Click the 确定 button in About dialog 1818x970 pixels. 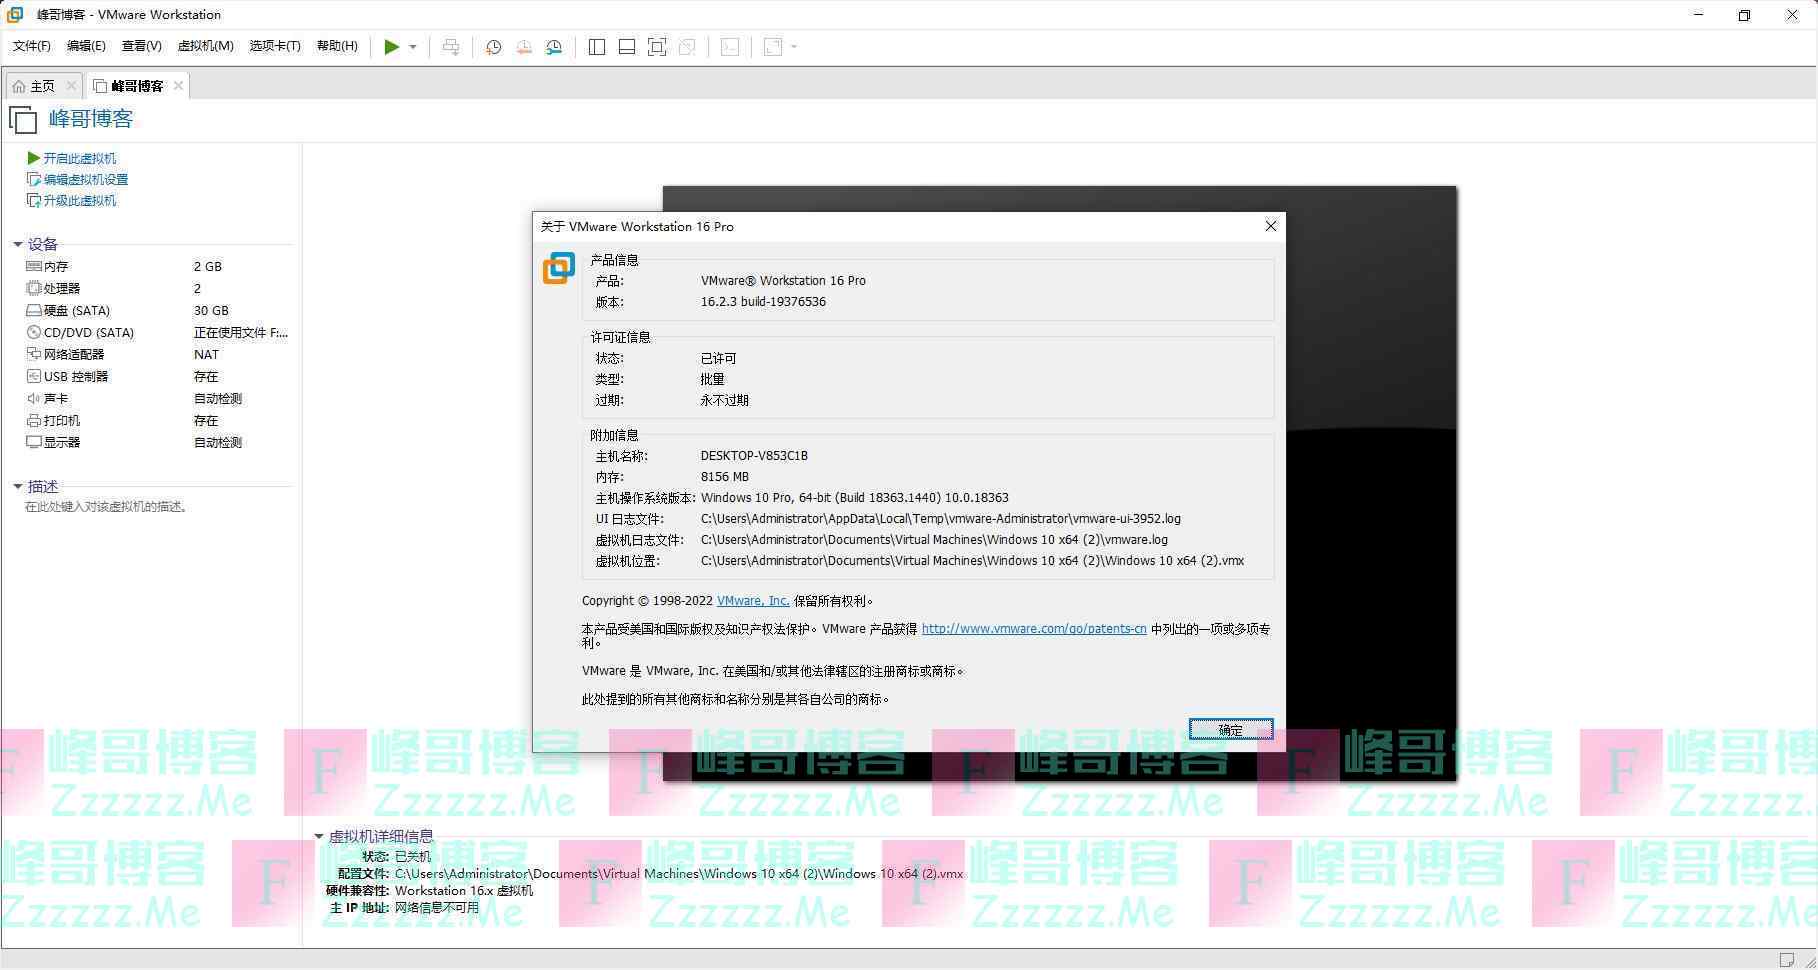coord(1230,730)
